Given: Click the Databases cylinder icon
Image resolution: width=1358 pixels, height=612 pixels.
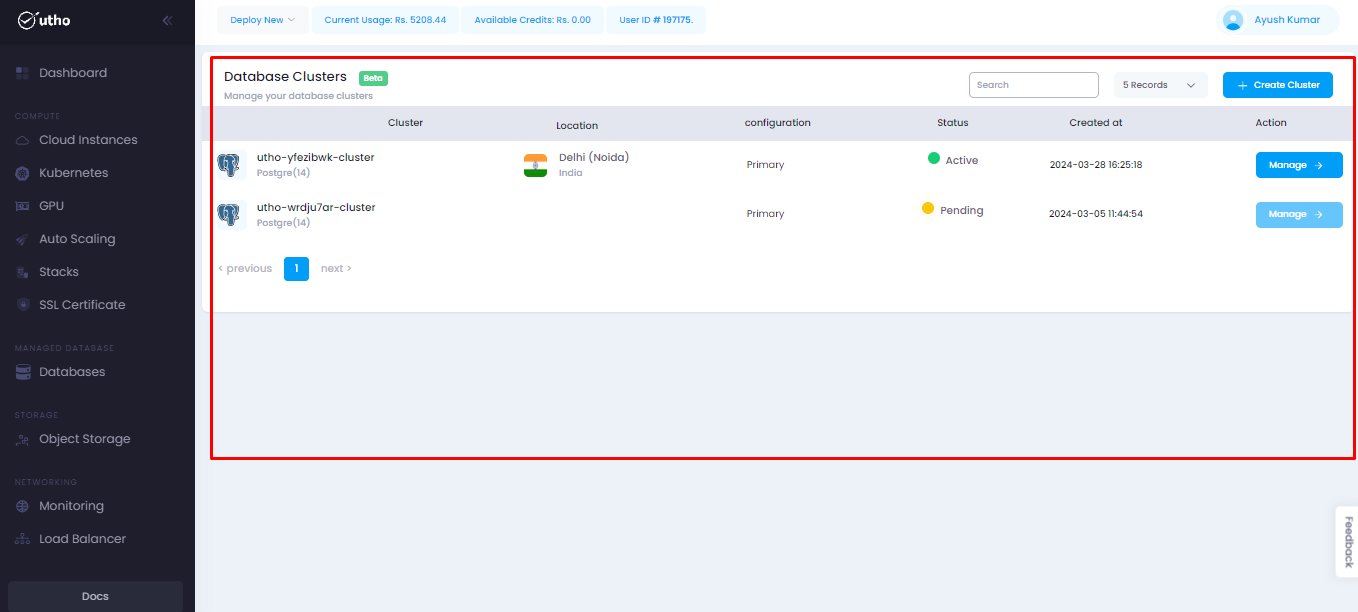Looking at the screenshot, I should tap(23, 372).
